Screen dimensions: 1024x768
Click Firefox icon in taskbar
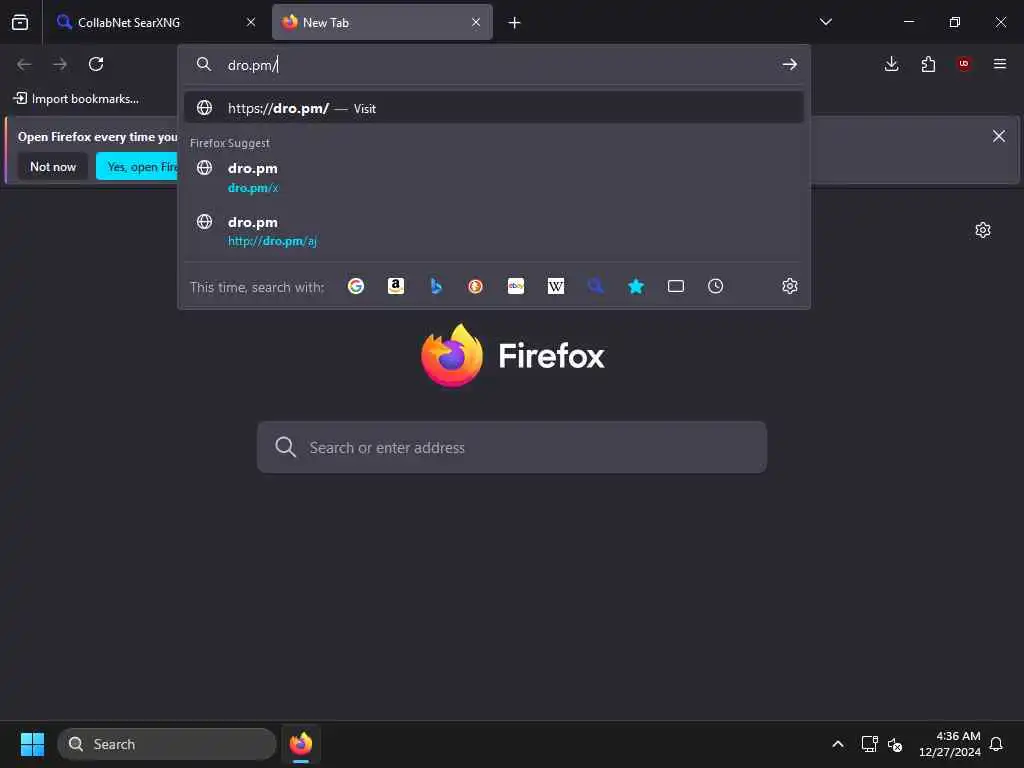(x=301, y=744)
